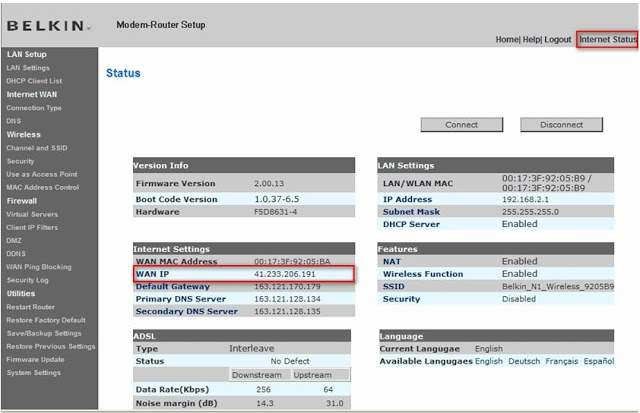The image size is (640, 413).
Task: Select Restart Router in Utilities
Action: (x=32, y=307)
